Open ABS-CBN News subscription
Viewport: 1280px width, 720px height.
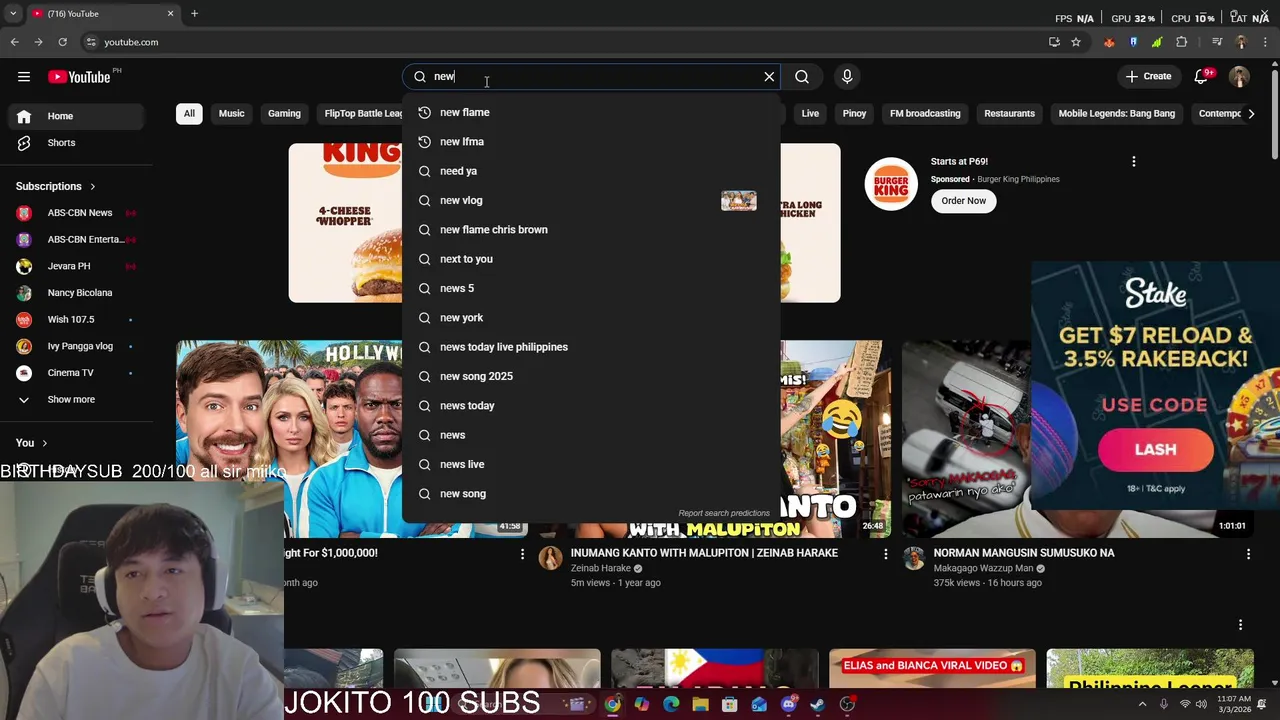coord(77,213)
